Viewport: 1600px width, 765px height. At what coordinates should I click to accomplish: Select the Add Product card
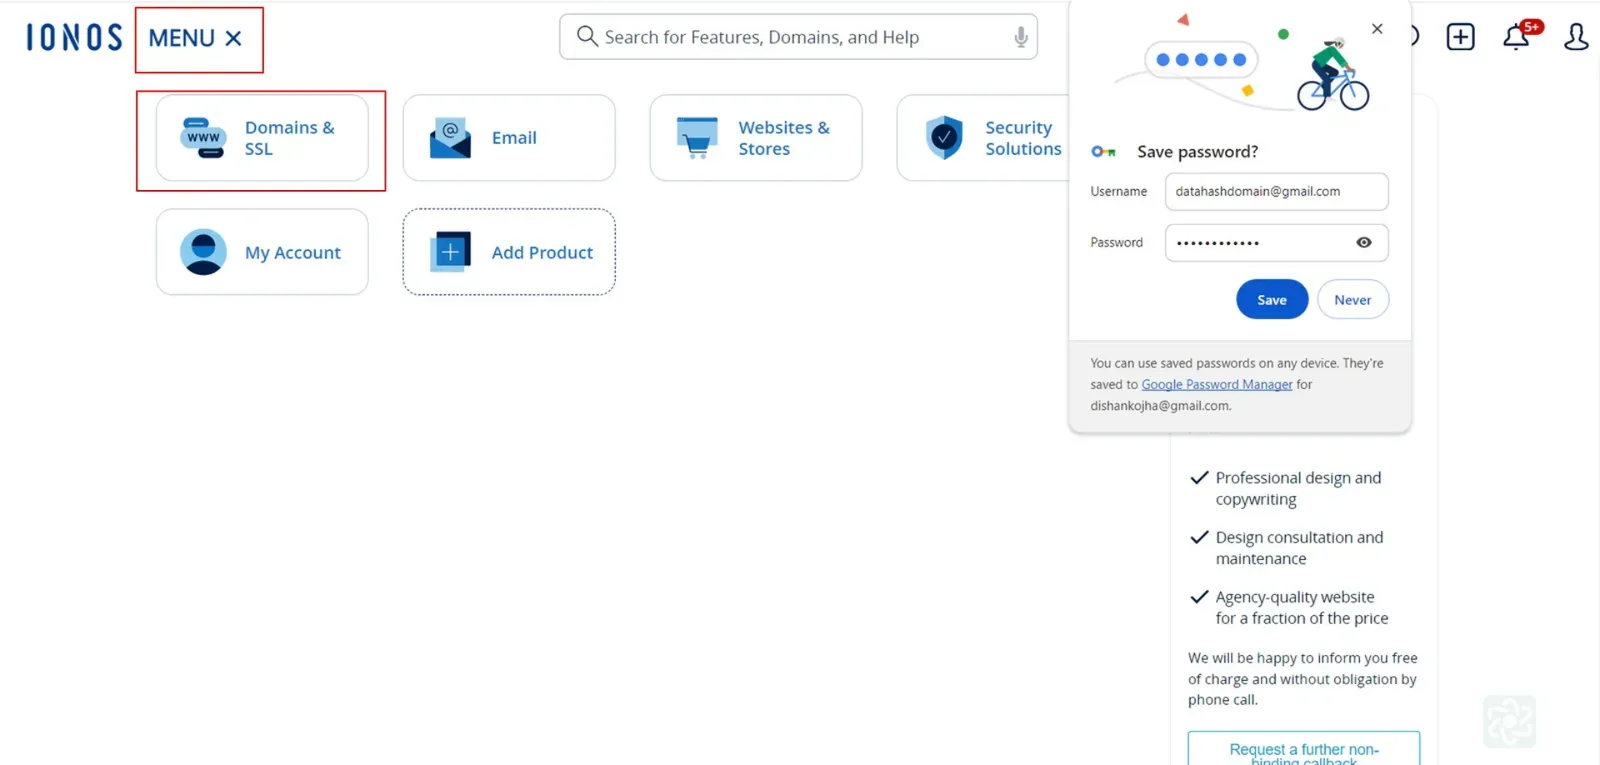pos(509,252)
